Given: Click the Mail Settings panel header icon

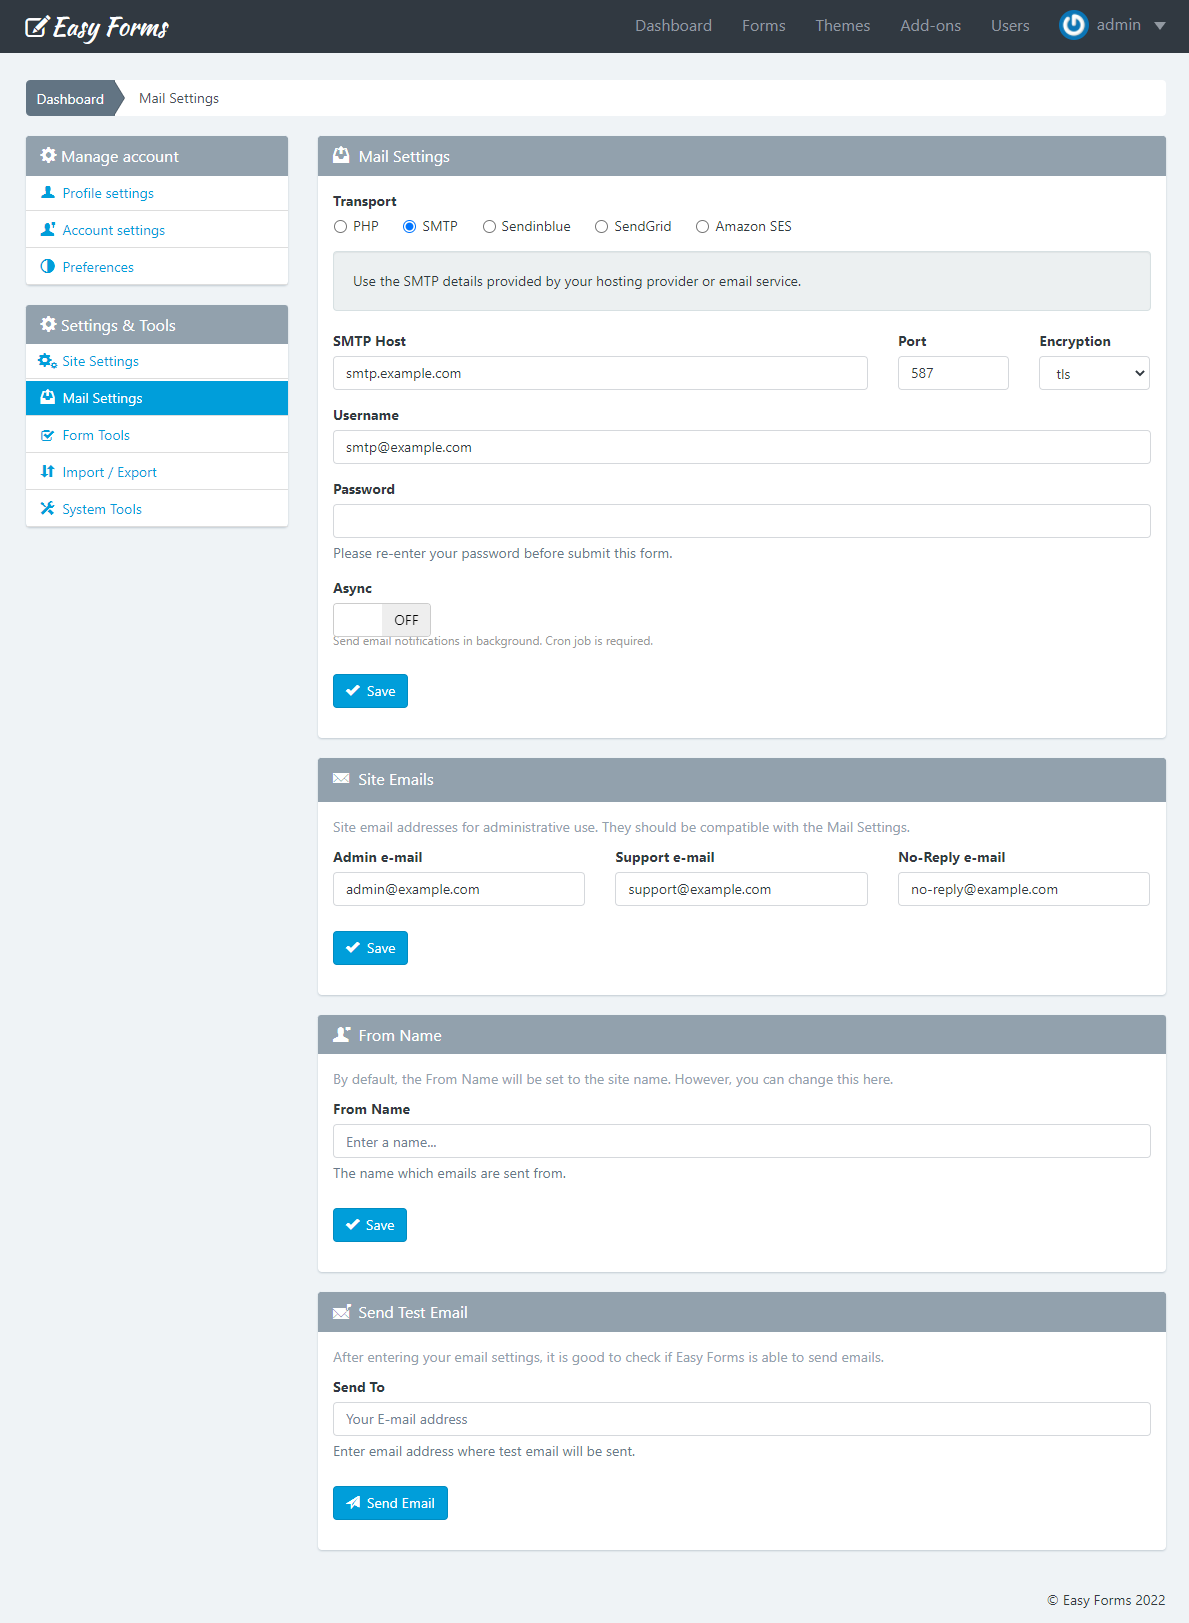Looking at the screenshot, I should pos(341,156).
